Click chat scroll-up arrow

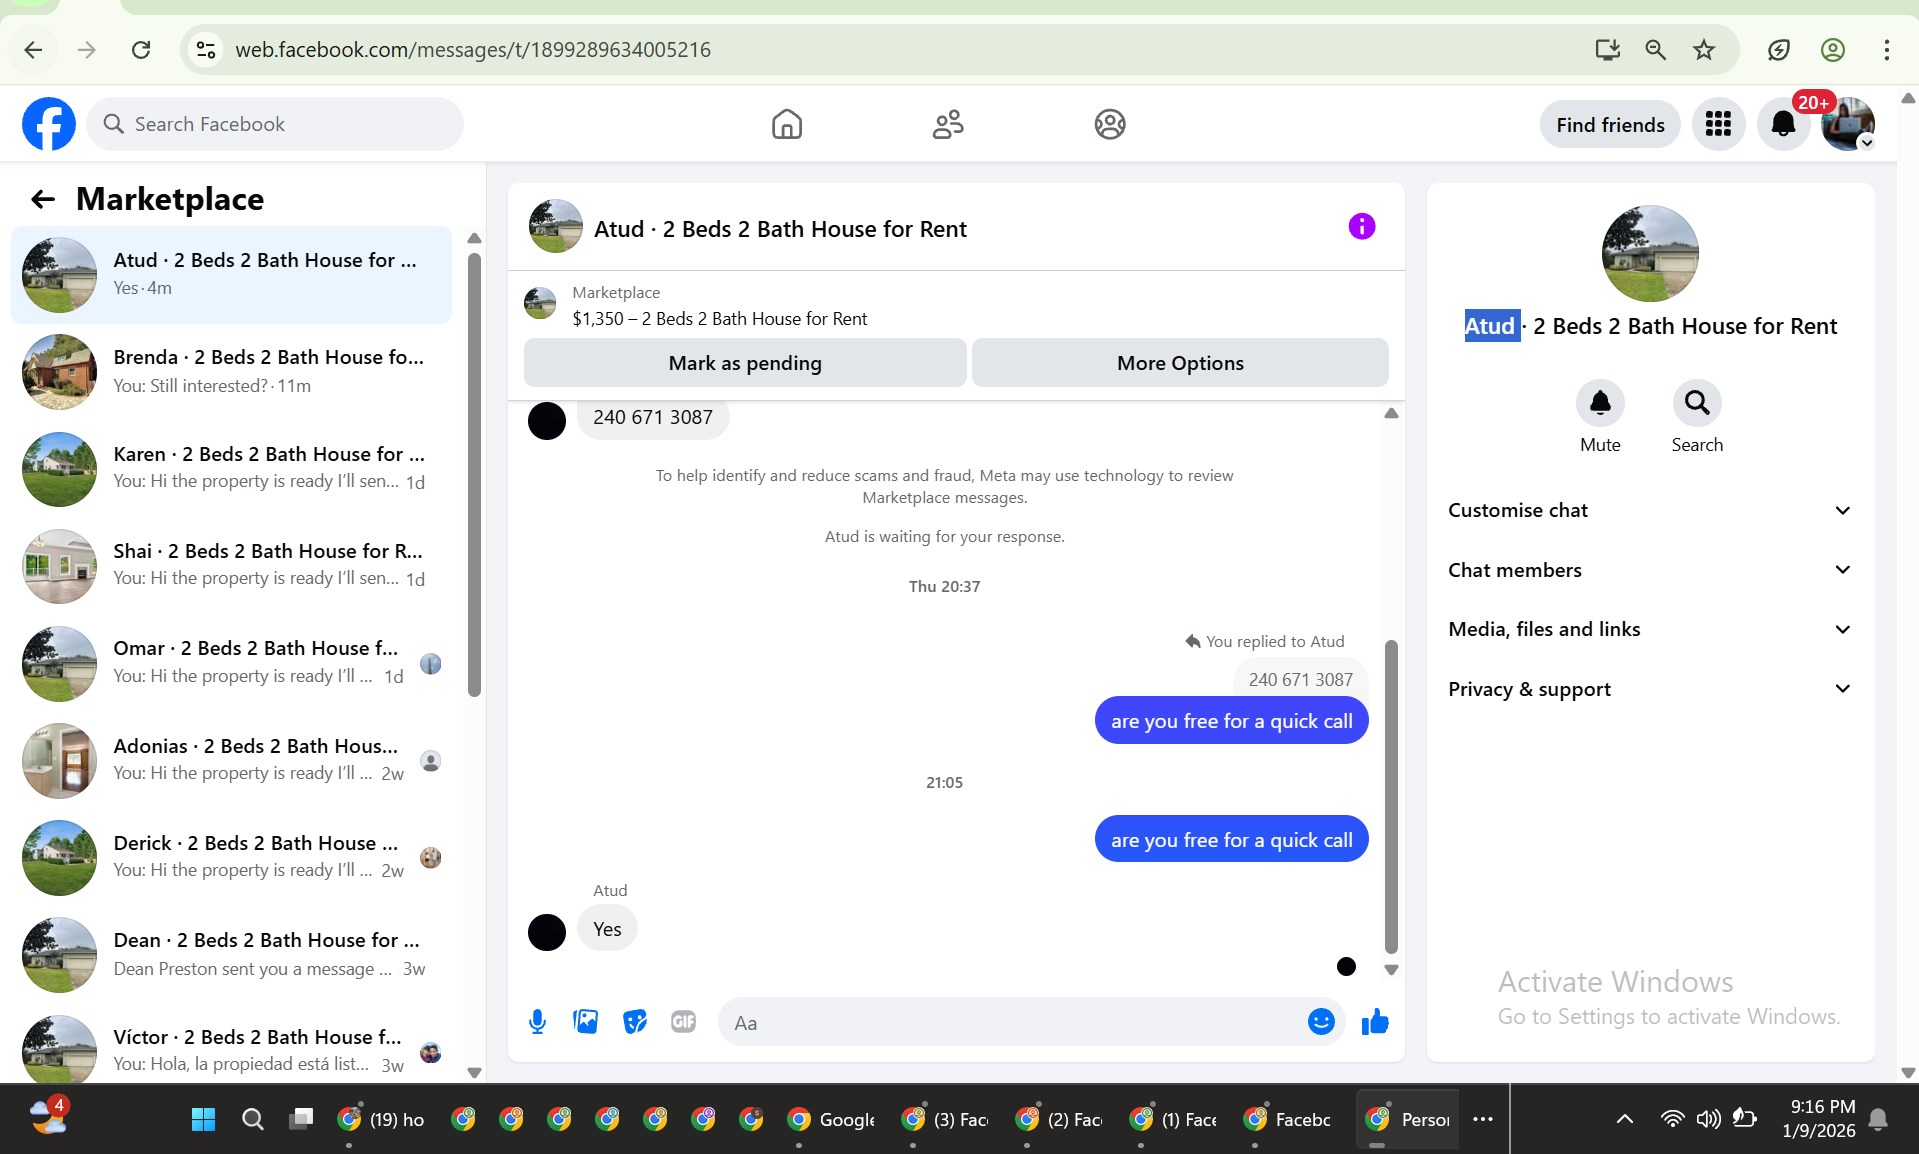click(1391, 413)
